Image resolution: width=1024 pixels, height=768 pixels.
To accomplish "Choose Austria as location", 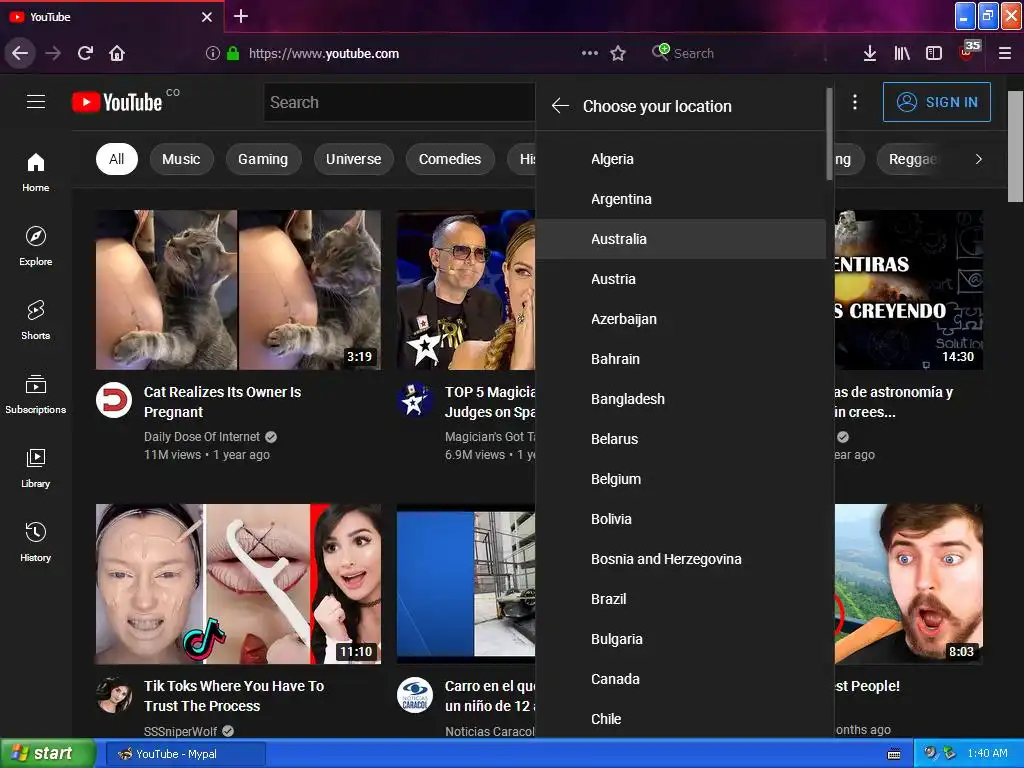I will 680,279.
